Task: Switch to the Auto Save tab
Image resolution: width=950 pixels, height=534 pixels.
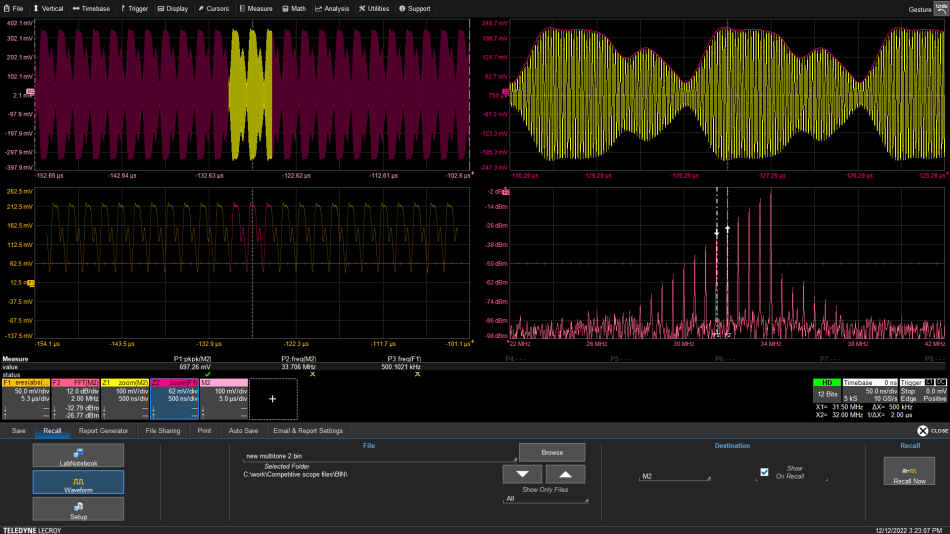Action: [x=243, y=431]
